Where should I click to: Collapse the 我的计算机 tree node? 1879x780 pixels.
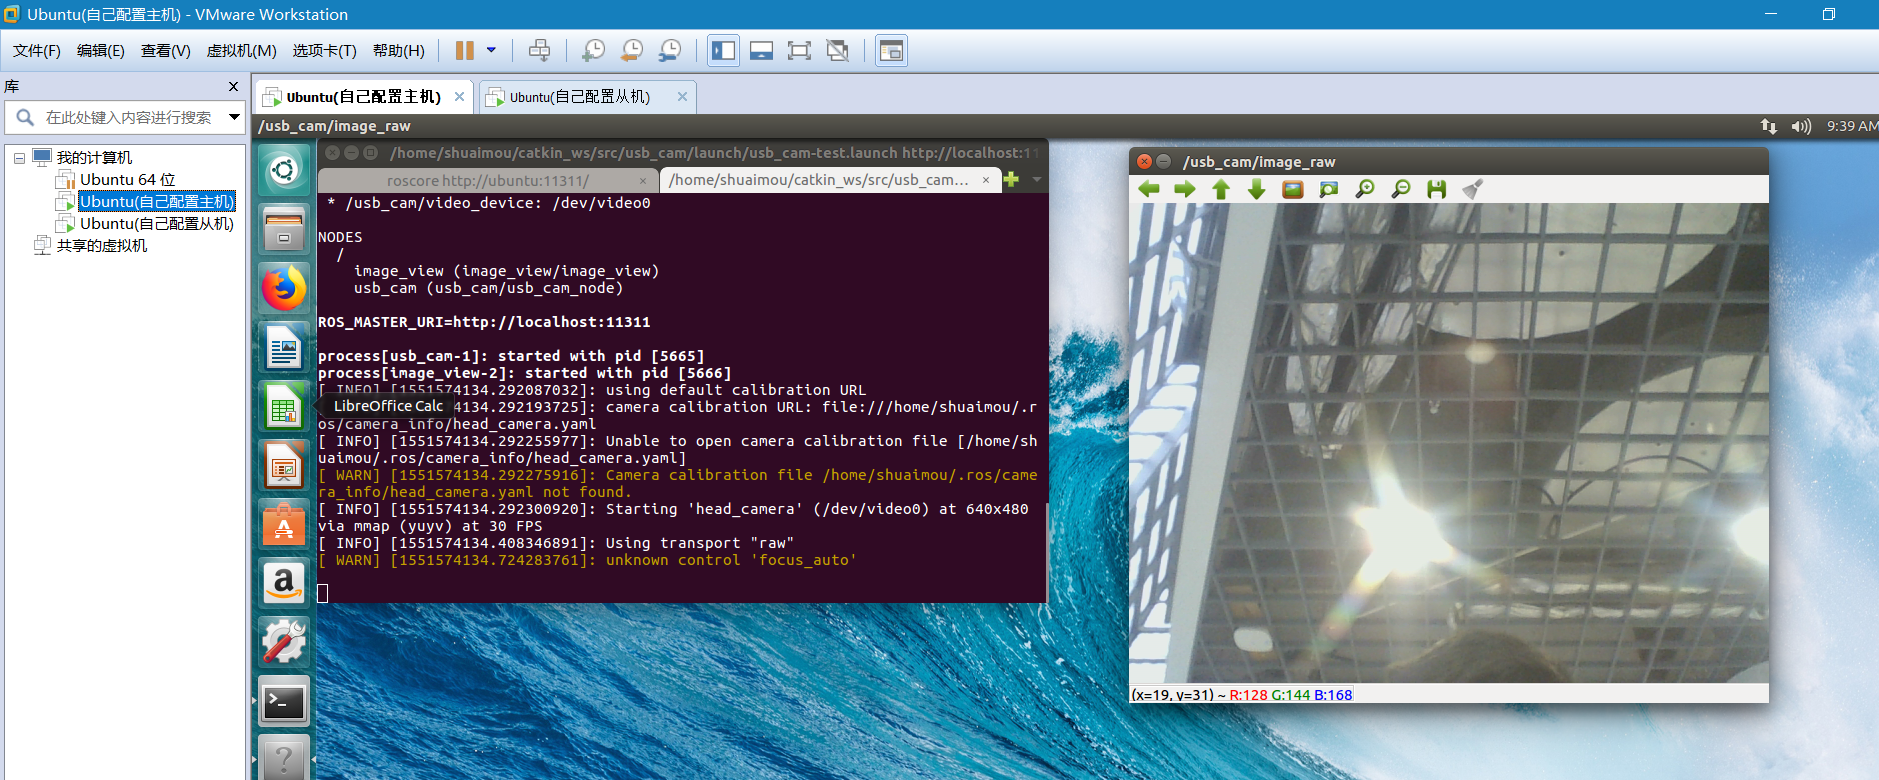[x=19, y=158]
